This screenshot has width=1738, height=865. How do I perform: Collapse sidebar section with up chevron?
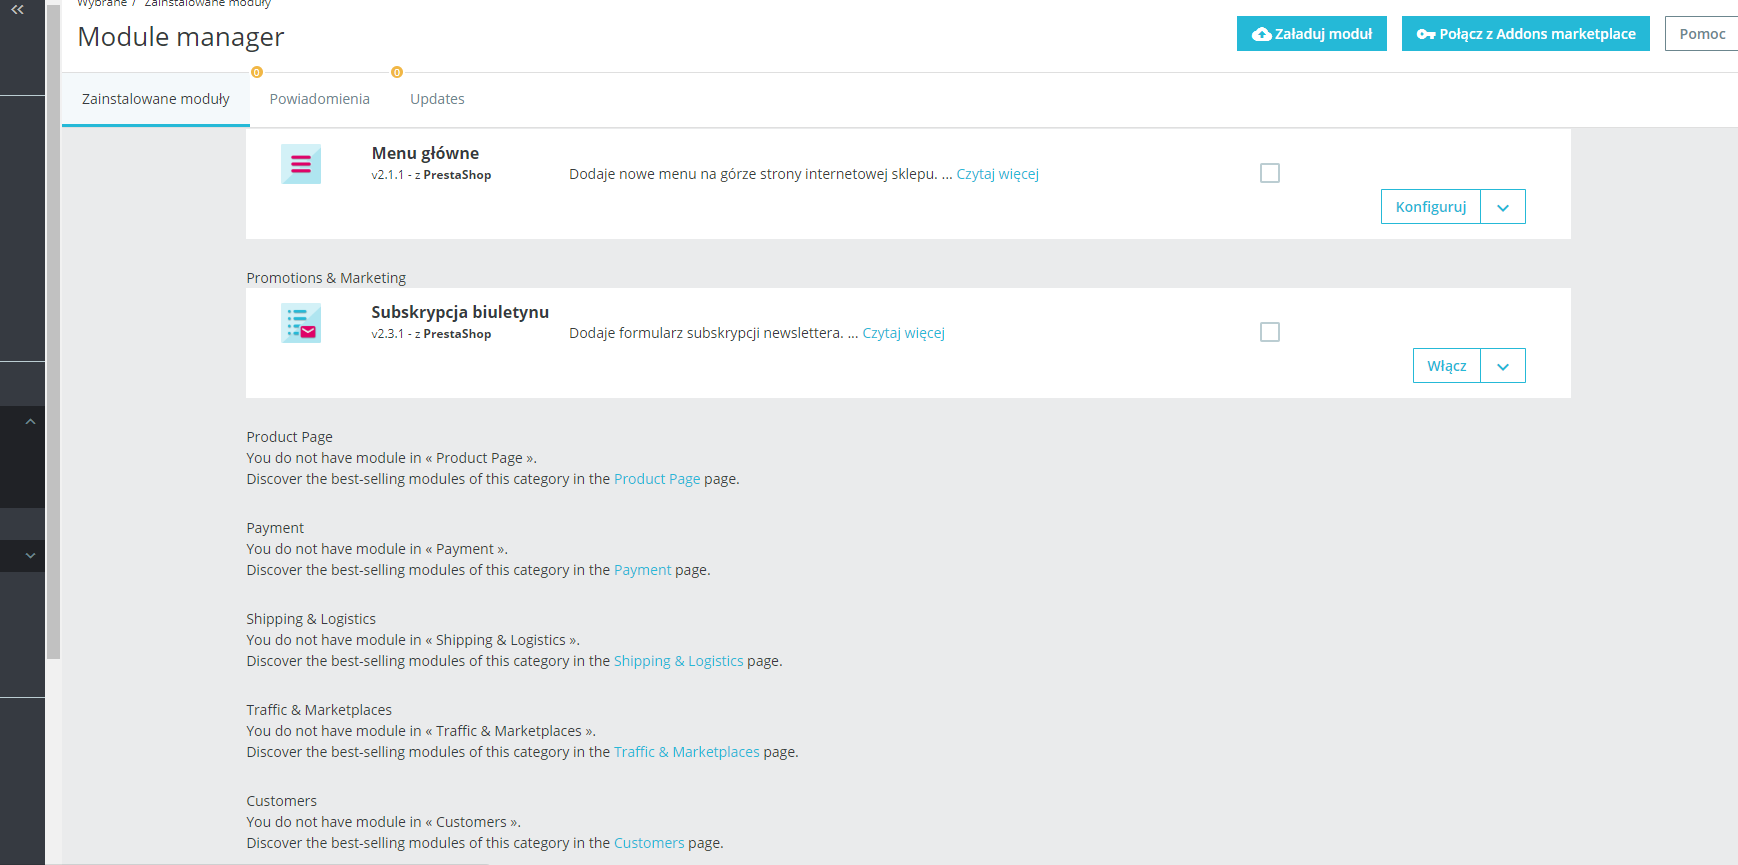pos(30,422)
